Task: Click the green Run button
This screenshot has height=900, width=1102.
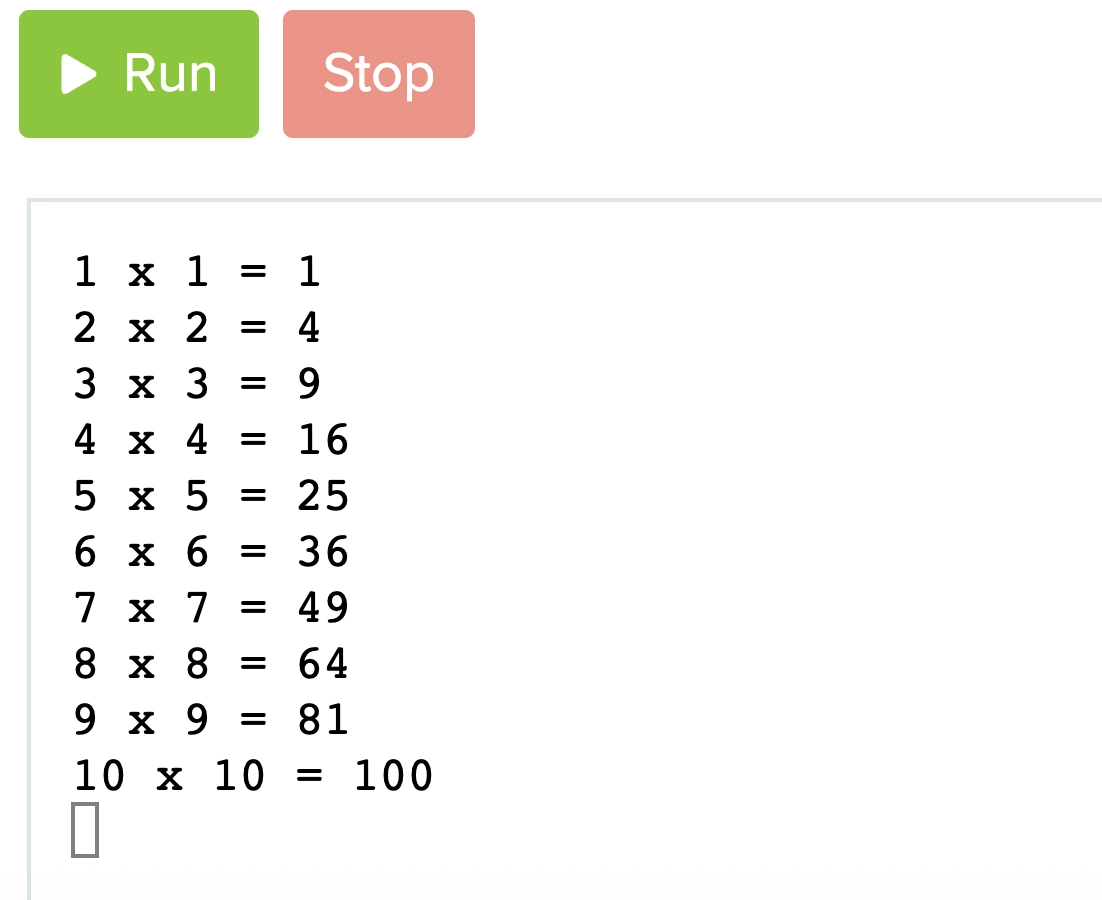Action: (138, 72)
